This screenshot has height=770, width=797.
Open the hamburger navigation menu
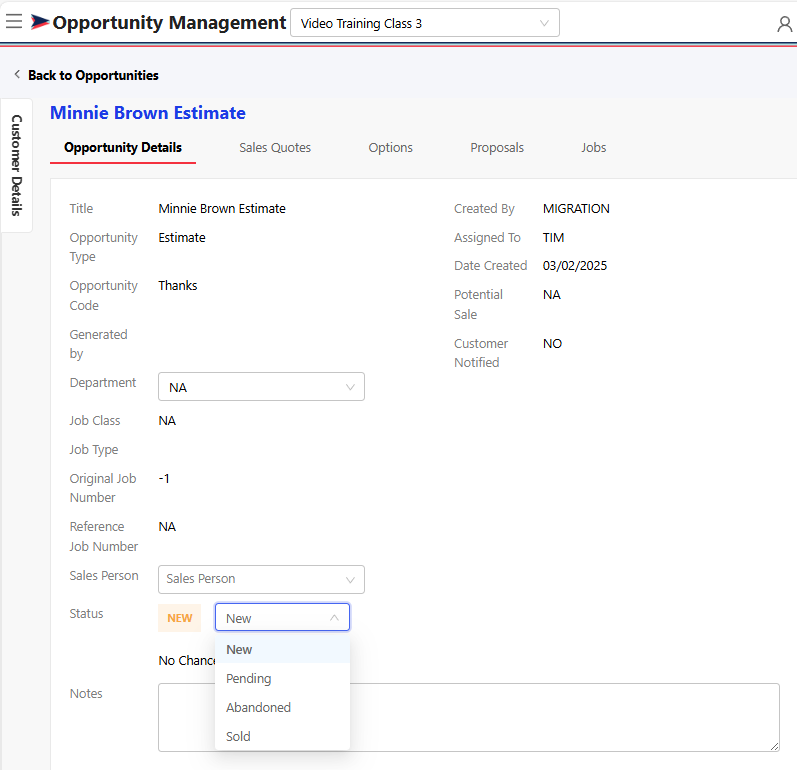coord(14,21)
